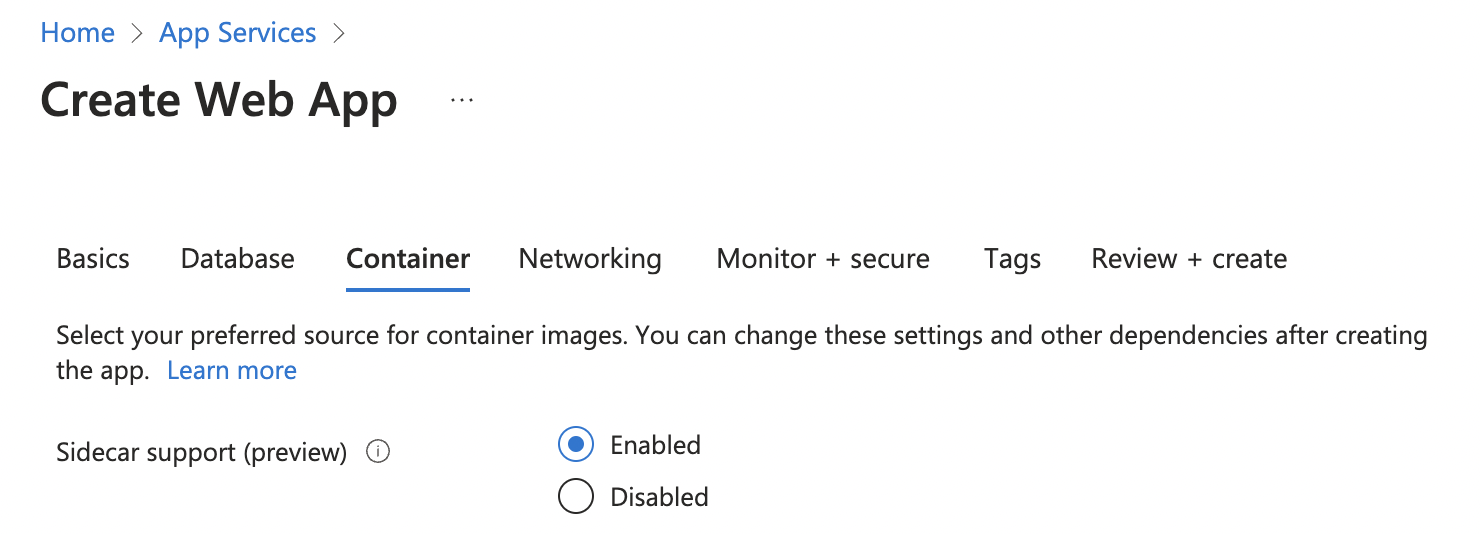Image resolution: width=1480 pixels, height=534 pixels.
Task: Click the Disabled option label text
Action: (x=659, y=497)
